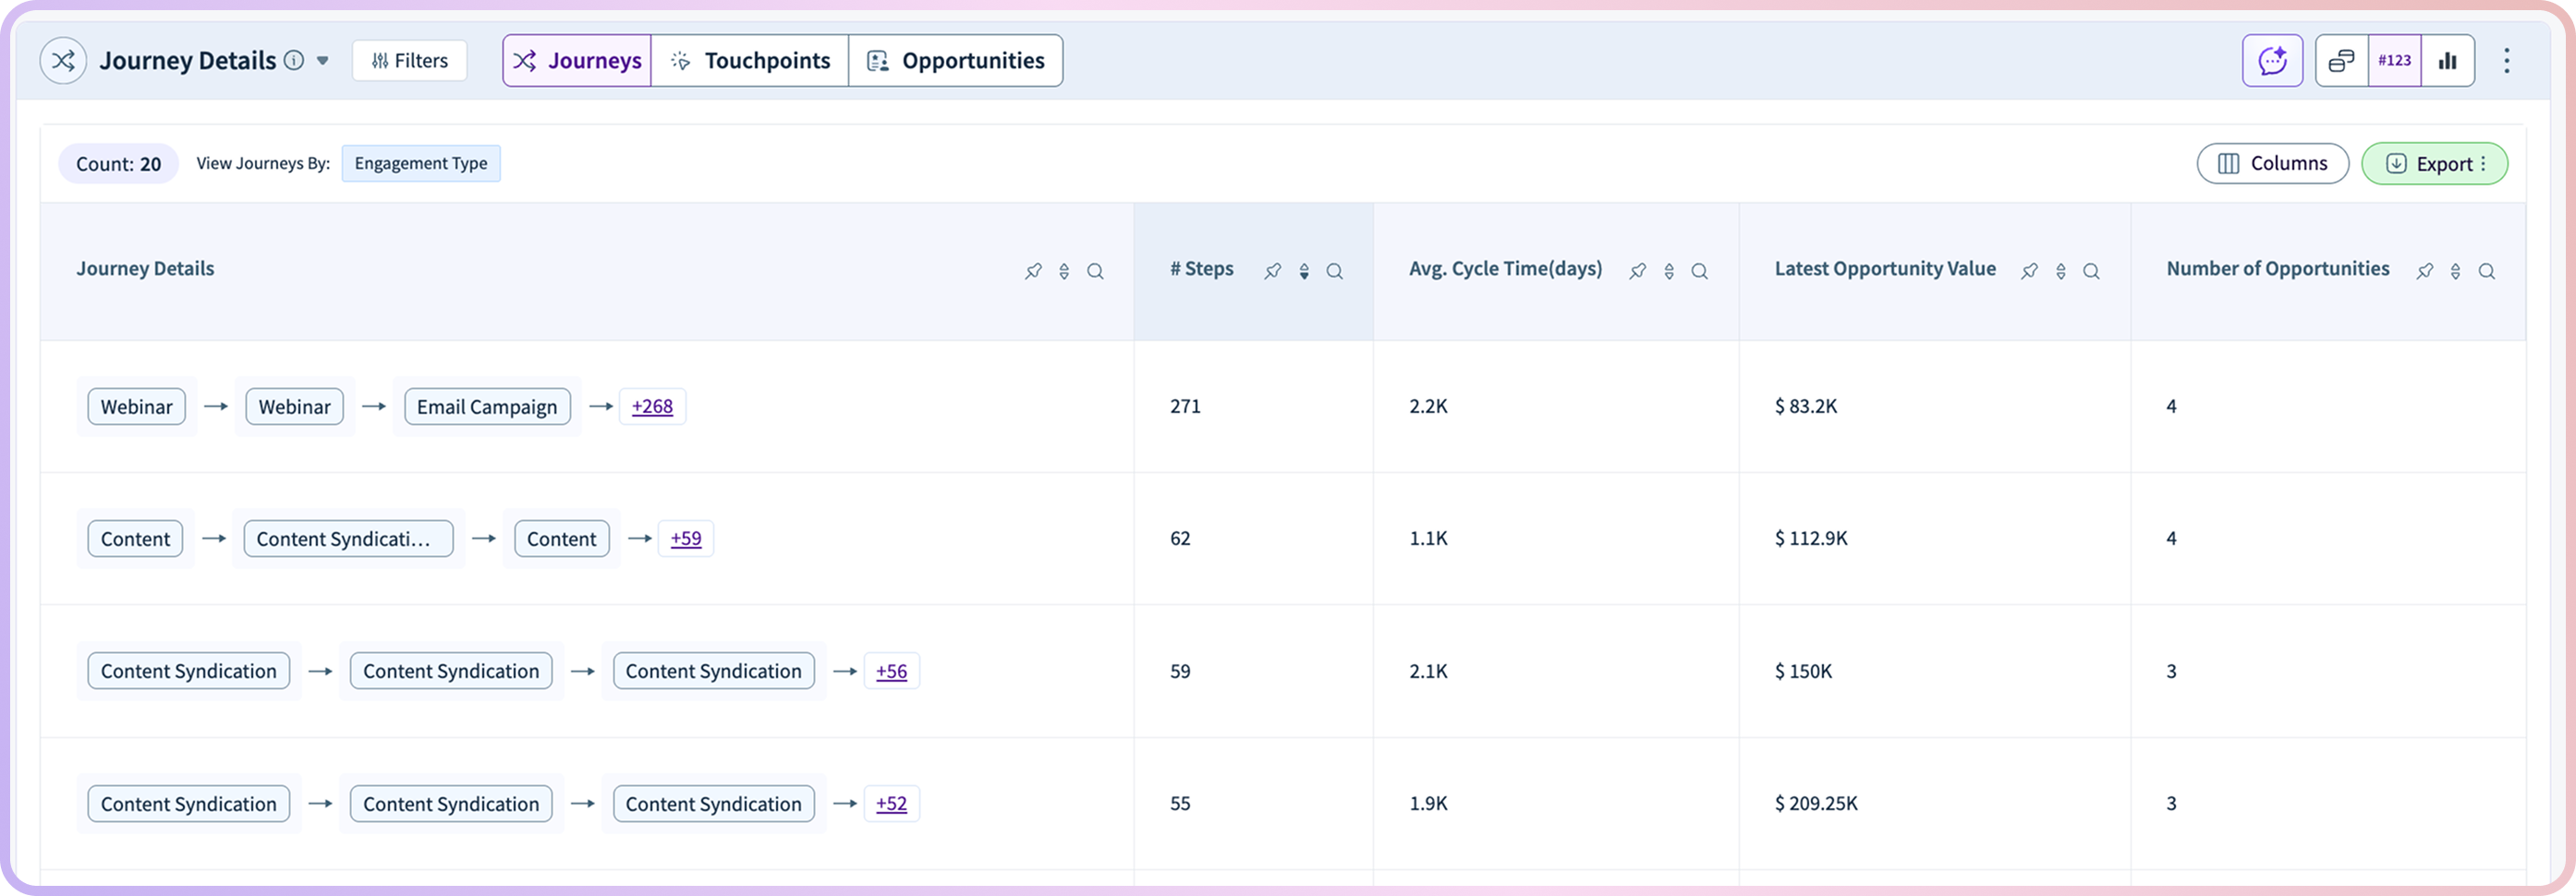Pin the Journey Details column
The height and width of the screenshot is (896, 2576).
tap(1034, 271)
